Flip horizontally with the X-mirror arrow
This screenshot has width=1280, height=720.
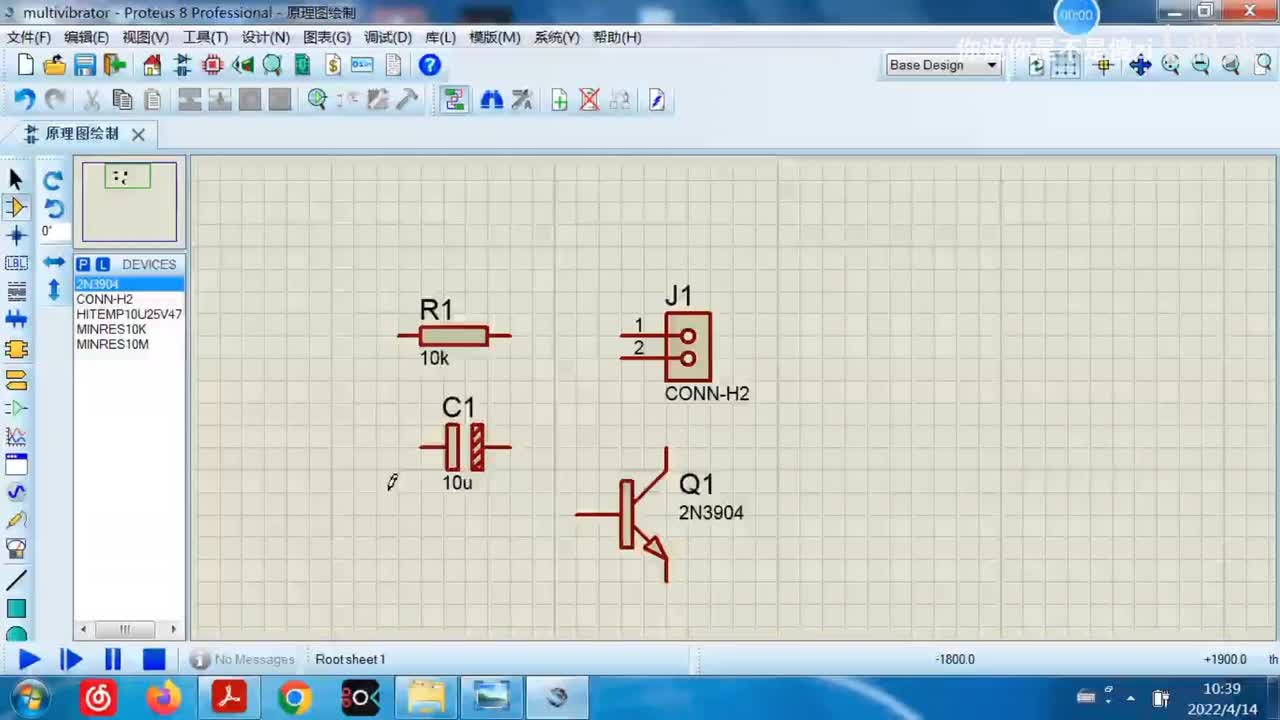(54, 262)
